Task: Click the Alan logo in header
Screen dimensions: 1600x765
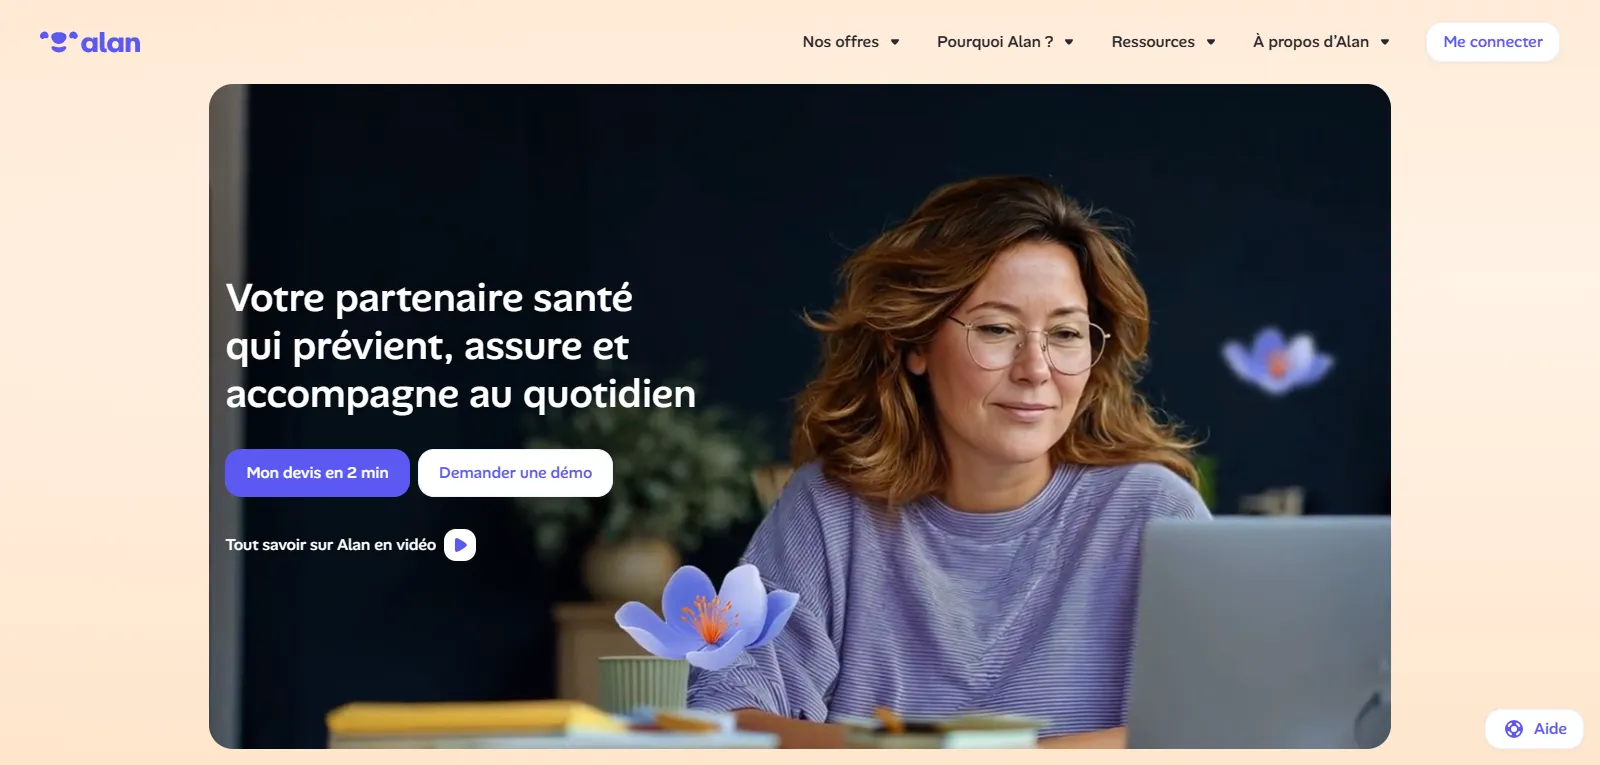Action: tap(90, 42)
